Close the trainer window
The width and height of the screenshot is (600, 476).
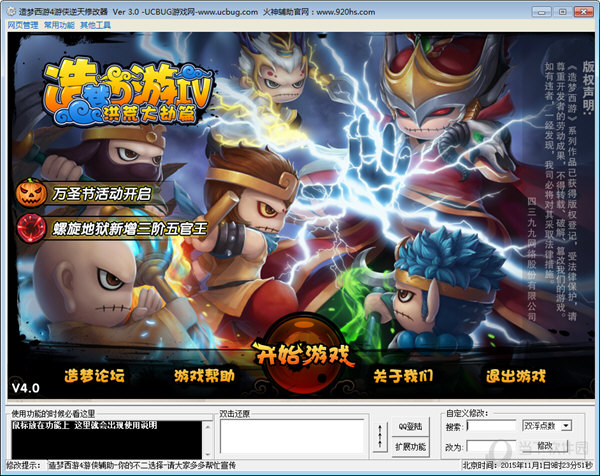coord(583,12)
